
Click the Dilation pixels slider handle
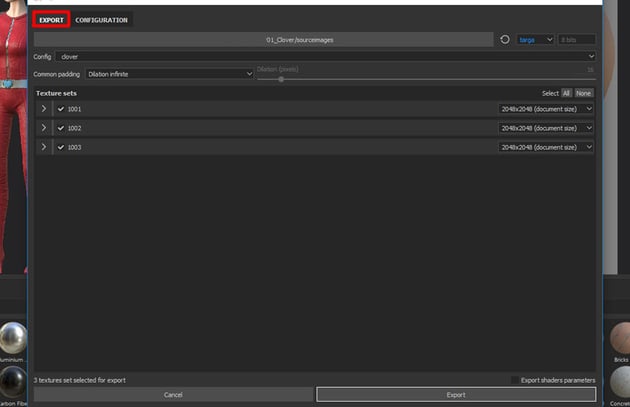[x=281, y=79]
